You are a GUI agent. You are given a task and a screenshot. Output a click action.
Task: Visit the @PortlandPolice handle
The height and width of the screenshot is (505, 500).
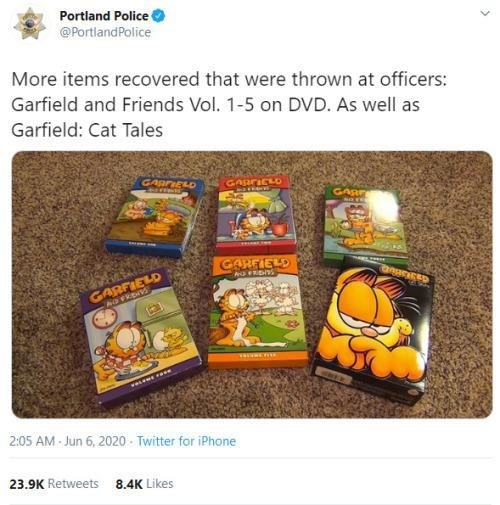105,32
